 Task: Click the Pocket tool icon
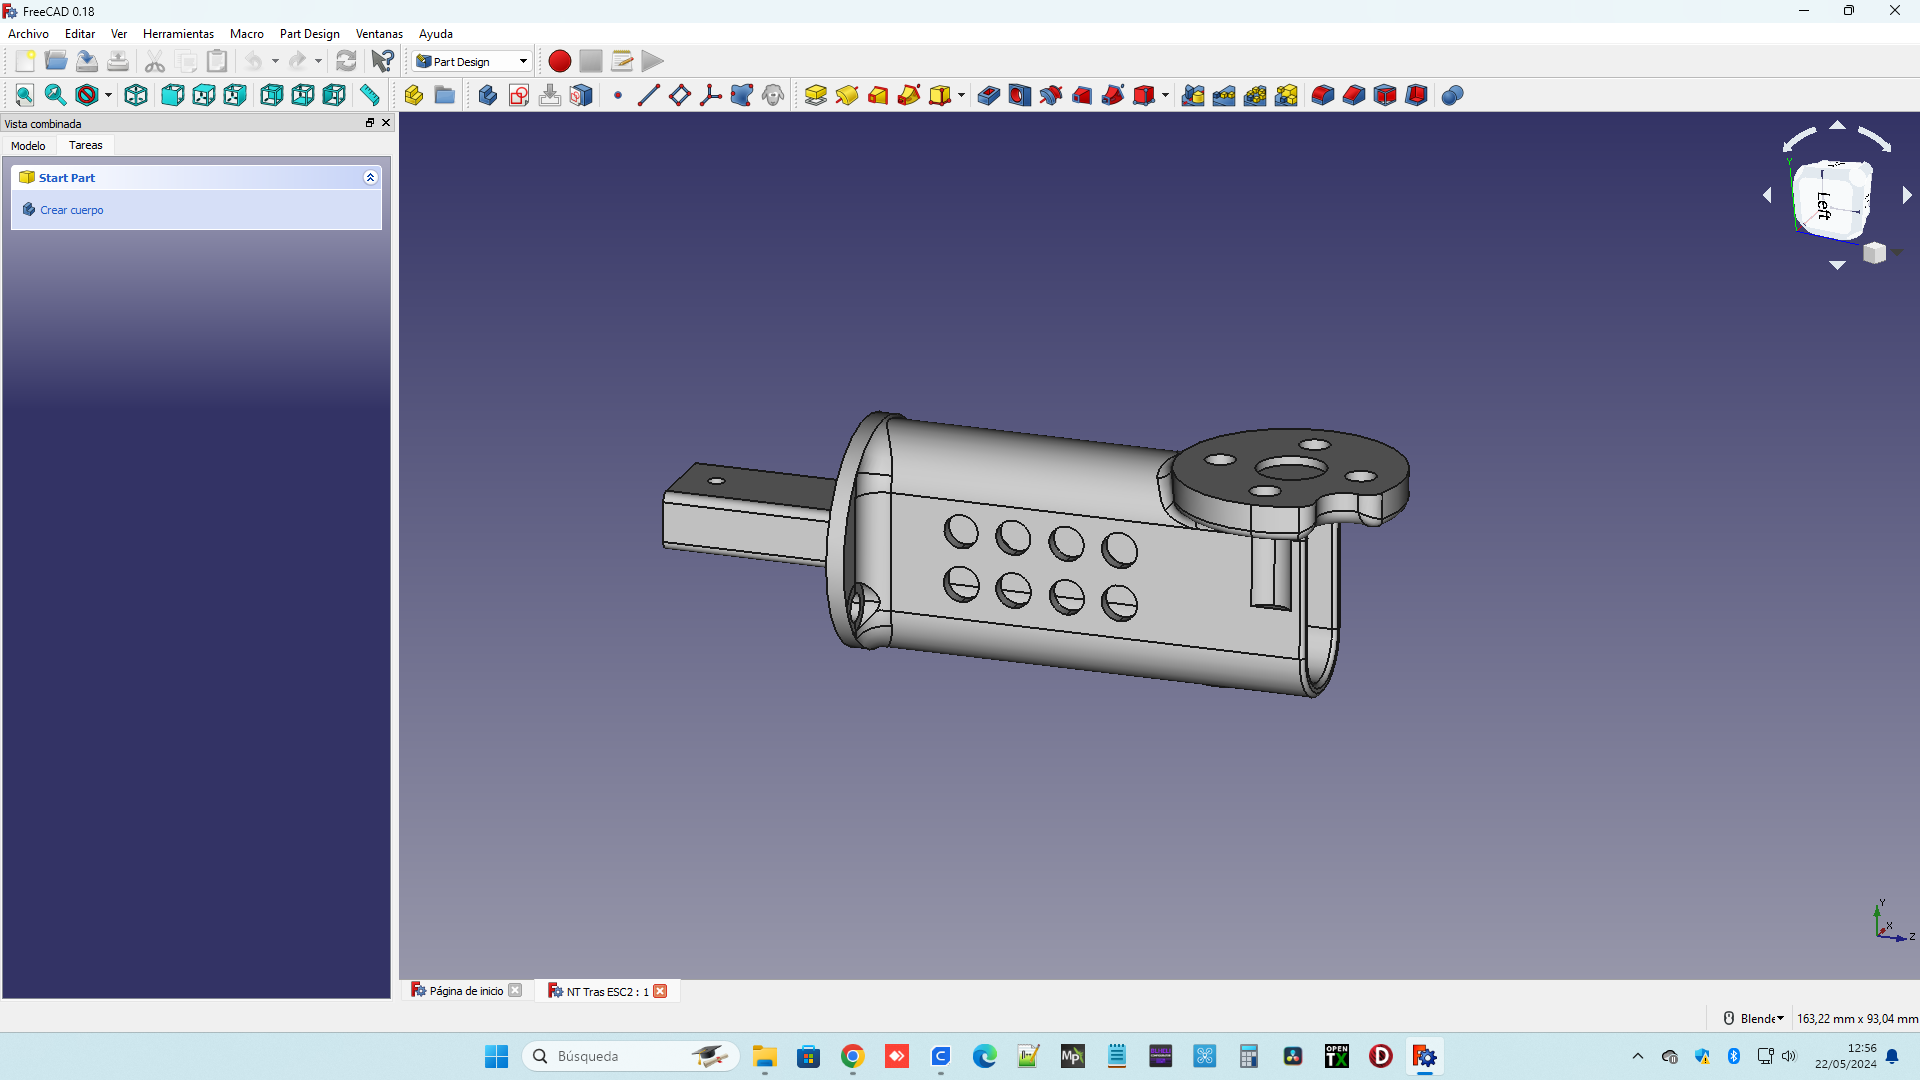click(988, 95)
